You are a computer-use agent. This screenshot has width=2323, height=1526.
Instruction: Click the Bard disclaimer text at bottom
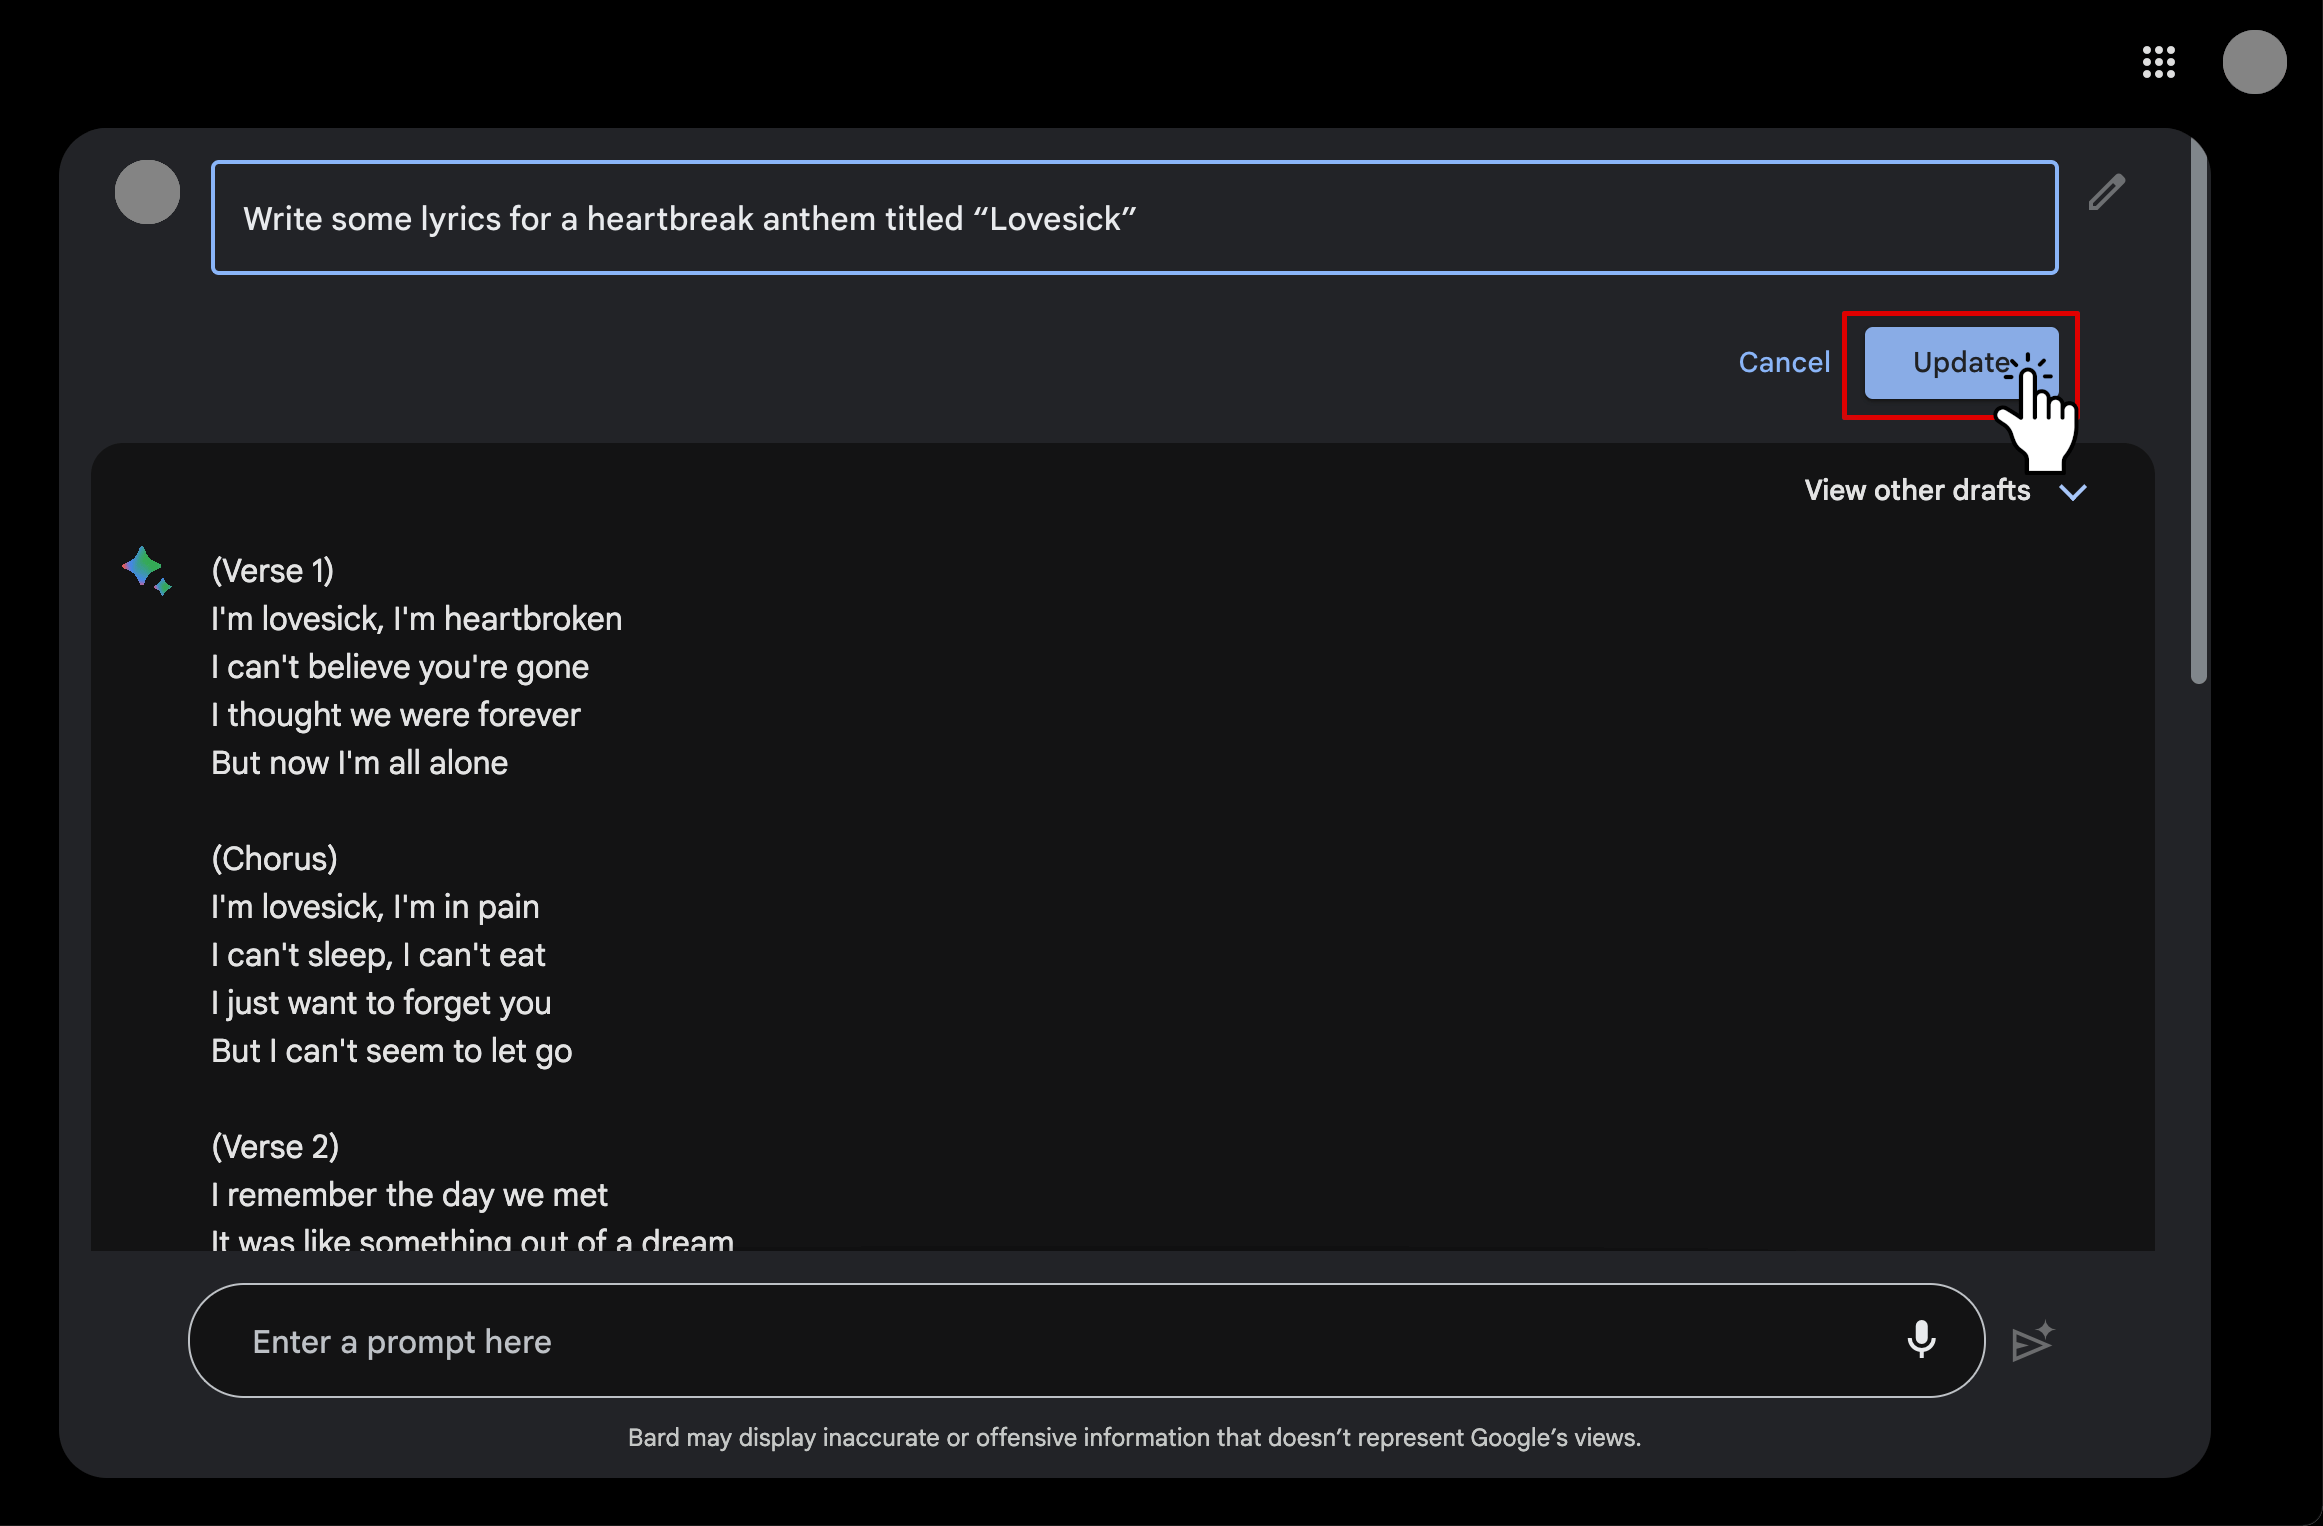[1134, 1438]
